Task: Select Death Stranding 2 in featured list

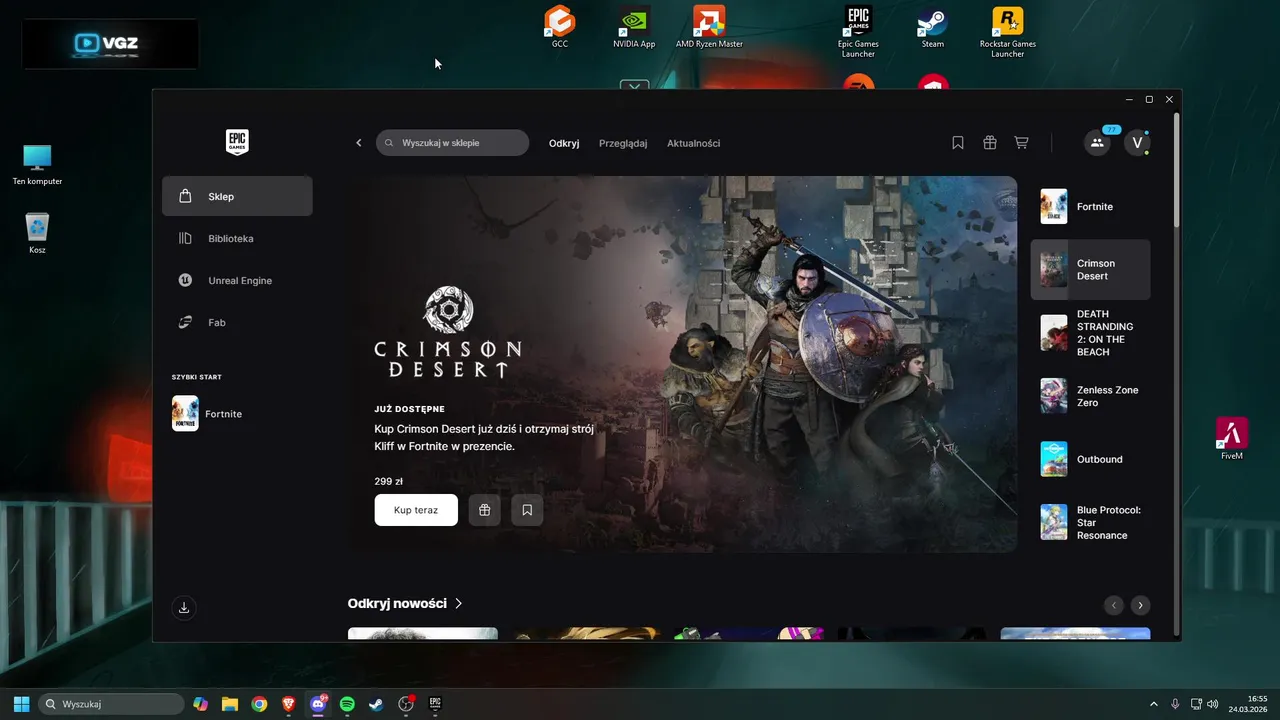Action: pyautogui.click(x=1091, y=333)
